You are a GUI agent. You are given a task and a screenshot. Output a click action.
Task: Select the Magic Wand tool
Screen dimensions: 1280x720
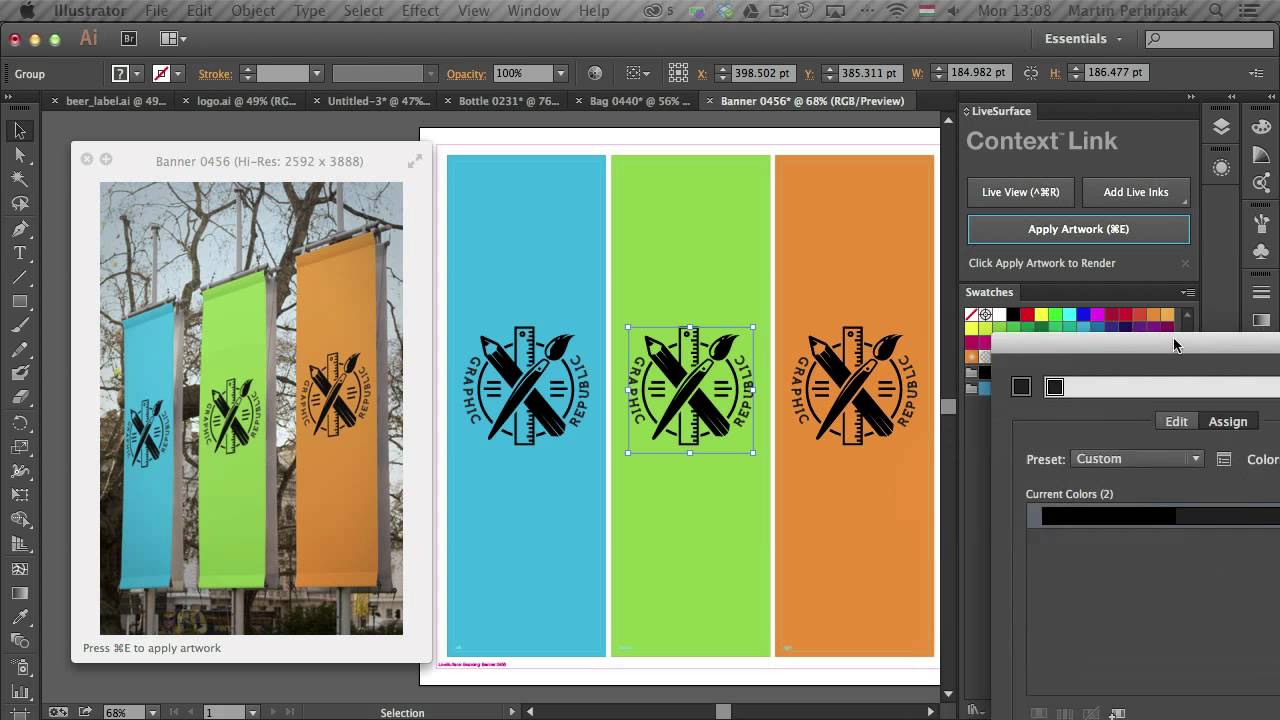[20, 179]
